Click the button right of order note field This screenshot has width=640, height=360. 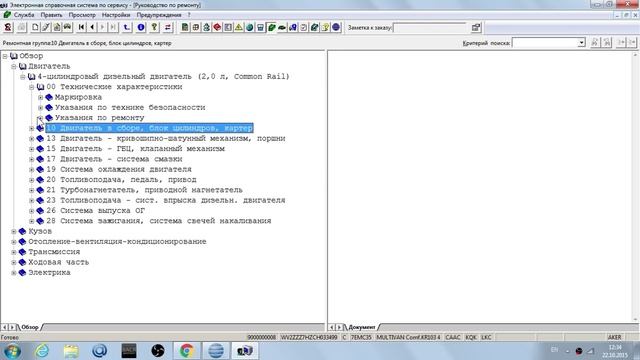476,27
